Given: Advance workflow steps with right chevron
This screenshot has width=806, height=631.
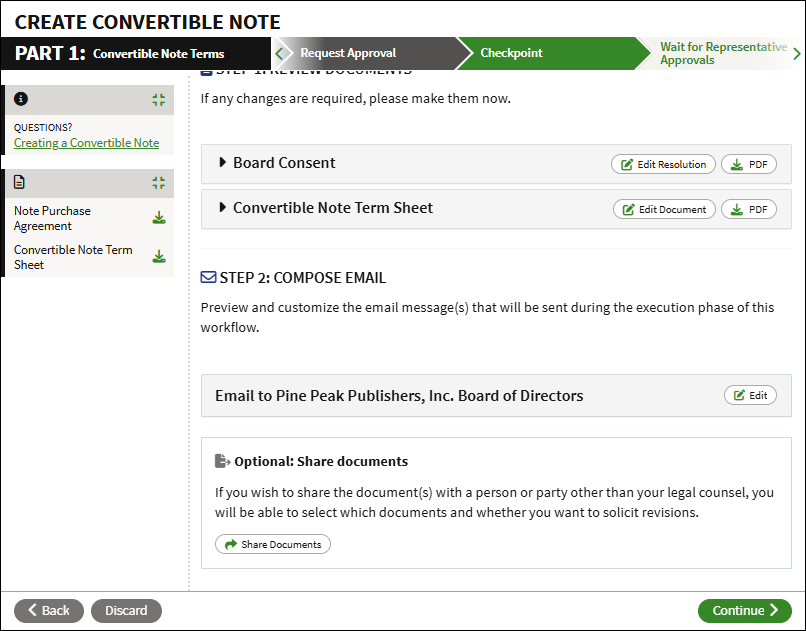Looking at the screenshot, I should tap(797, 53).
